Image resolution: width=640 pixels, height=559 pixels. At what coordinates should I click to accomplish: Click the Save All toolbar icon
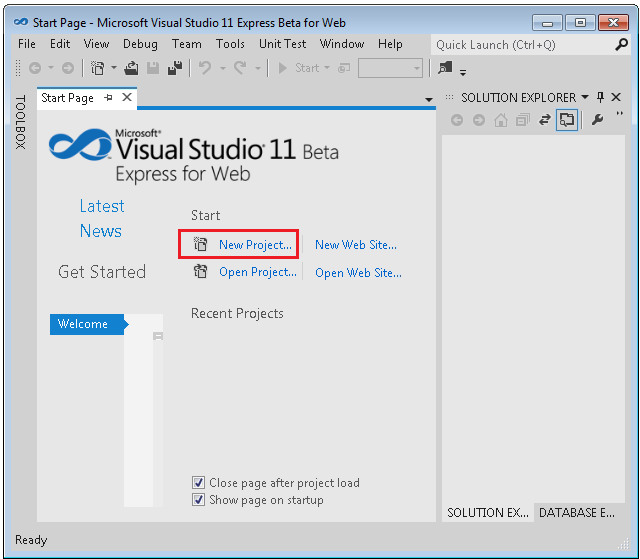(175, 68)
